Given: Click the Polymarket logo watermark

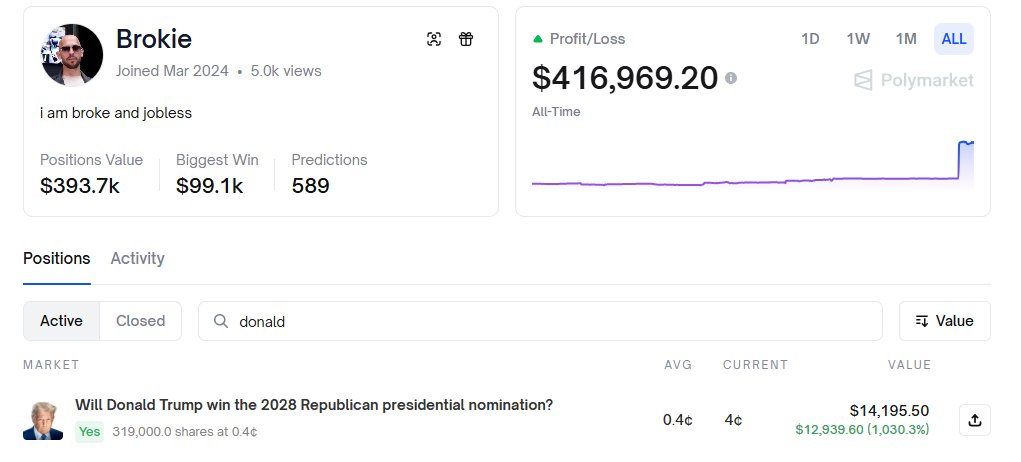Looking at the screenshot, I should pos(913,80).
